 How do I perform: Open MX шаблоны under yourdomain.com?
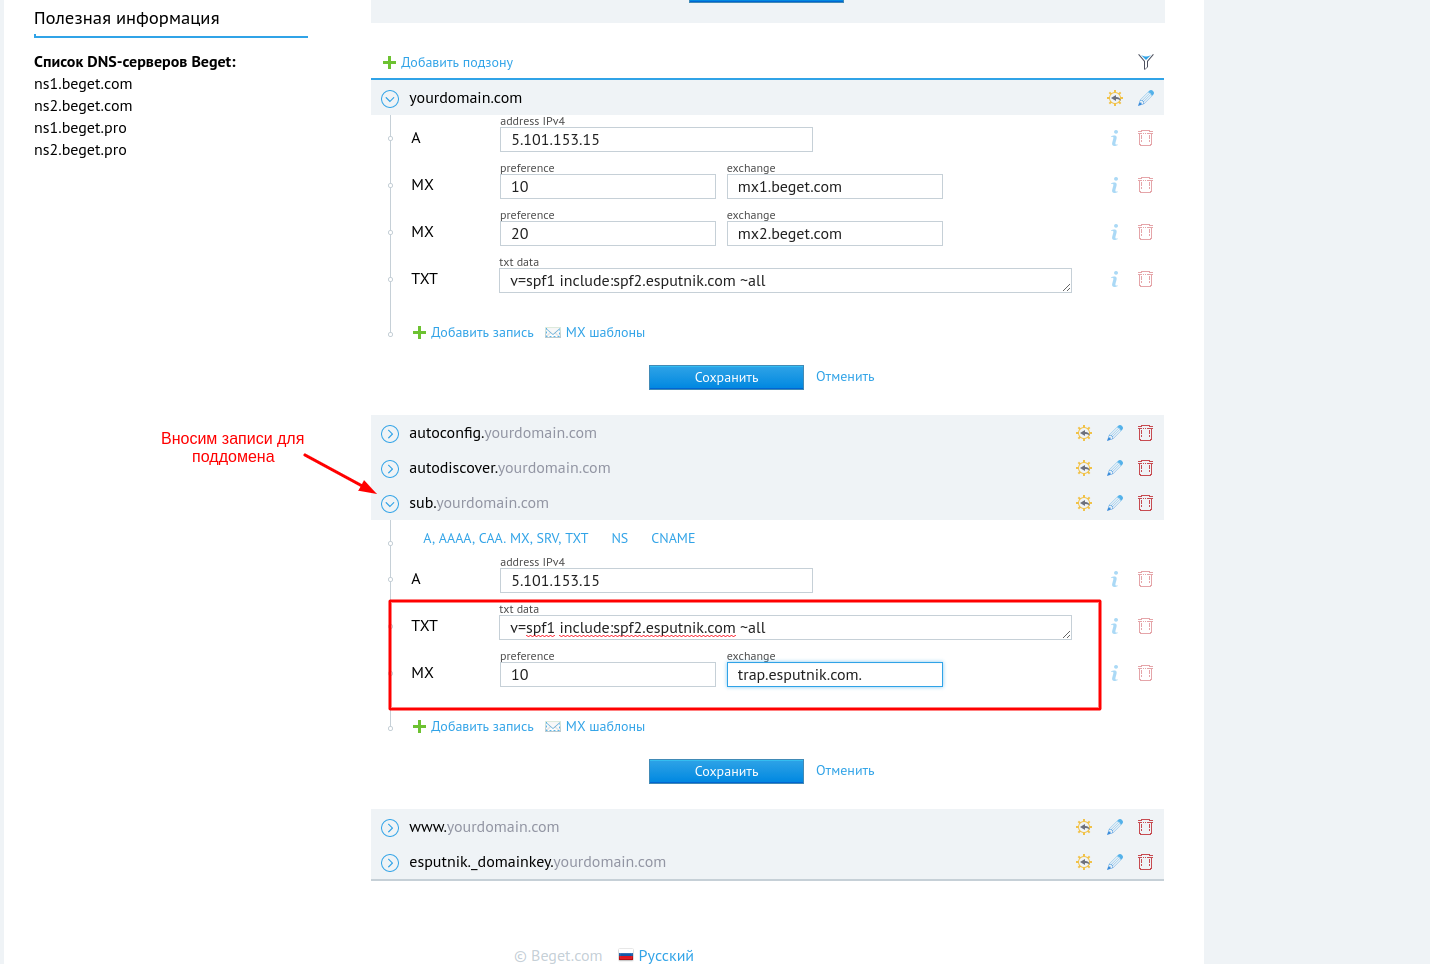(x=604, y=333)
